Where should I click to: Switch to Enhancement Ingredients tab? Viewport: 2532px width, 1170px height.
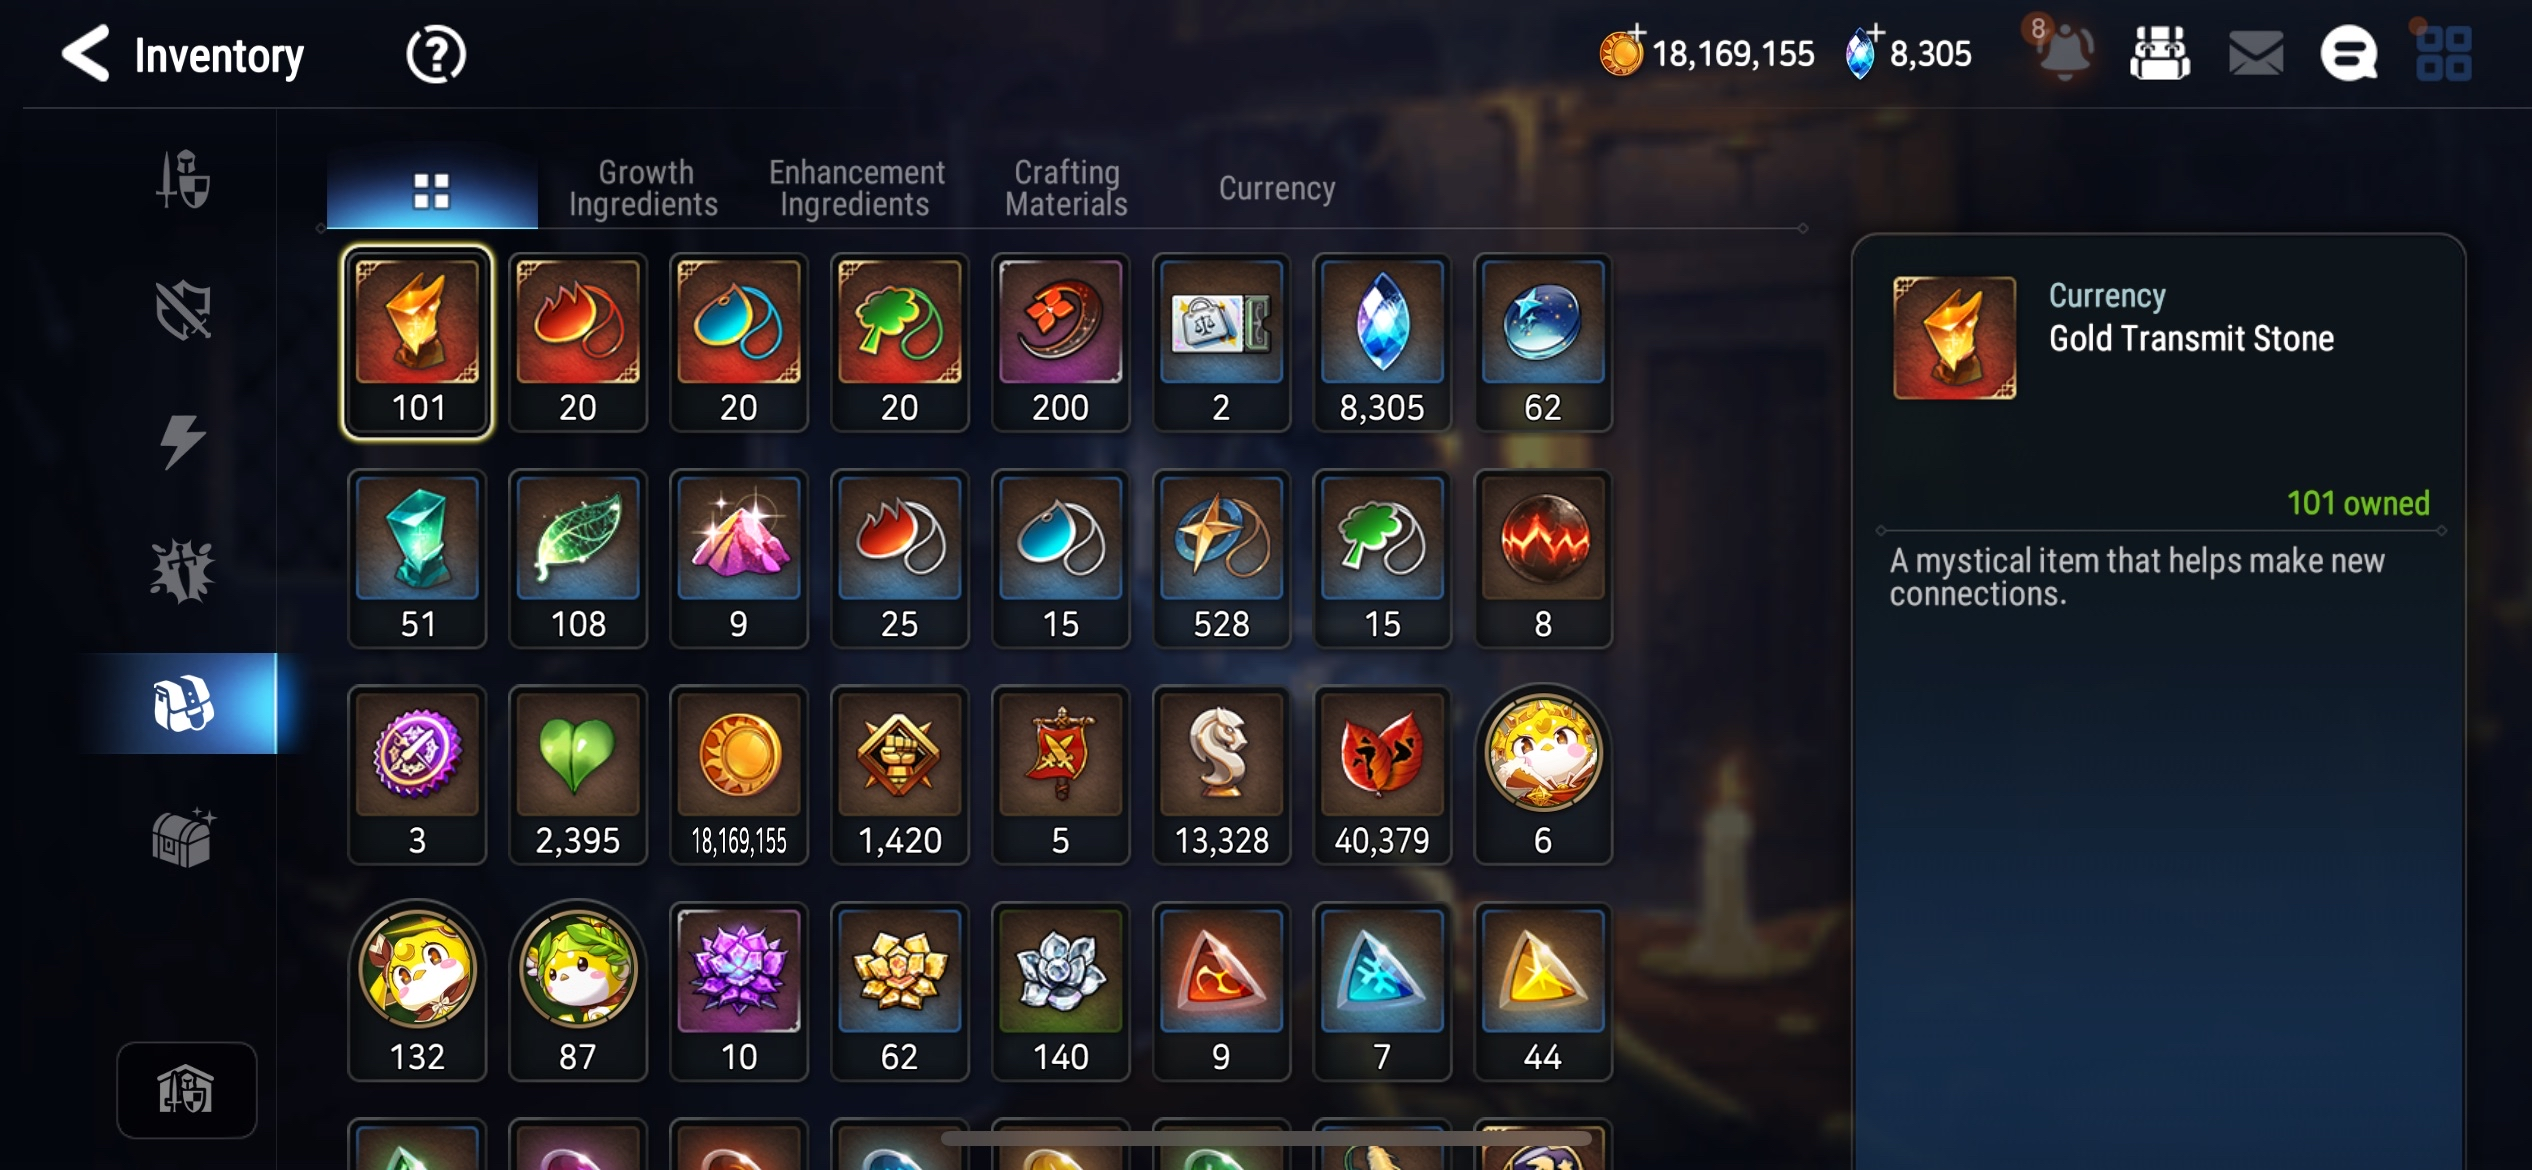pyautogui.click(x=856, y=188)
